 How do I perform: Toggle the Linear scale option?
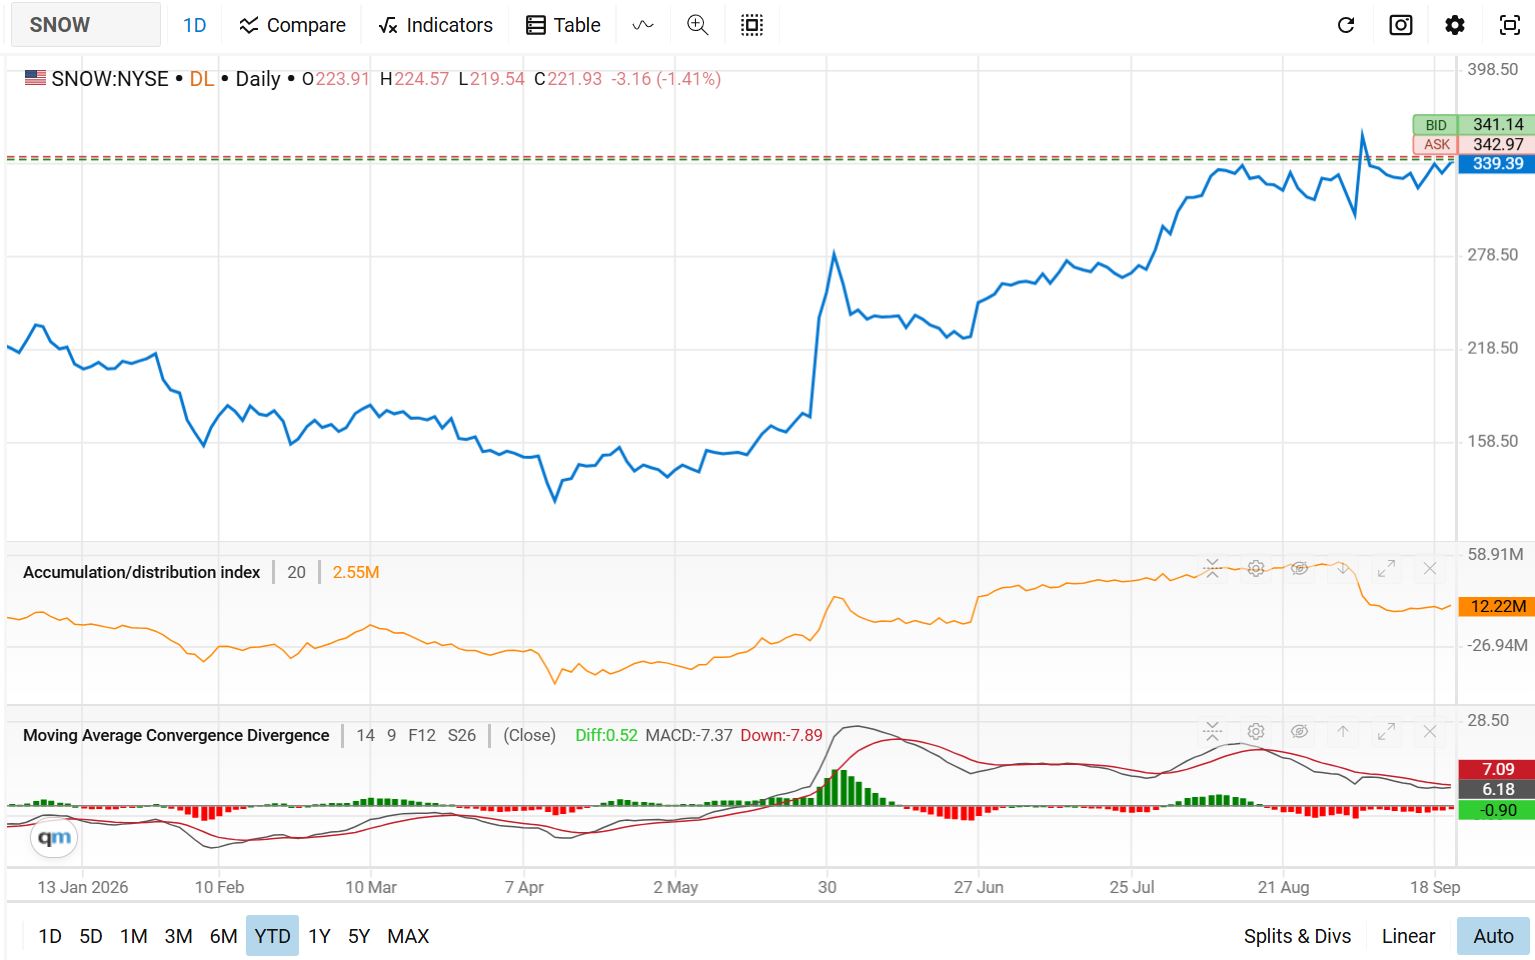pos(1408,936)
